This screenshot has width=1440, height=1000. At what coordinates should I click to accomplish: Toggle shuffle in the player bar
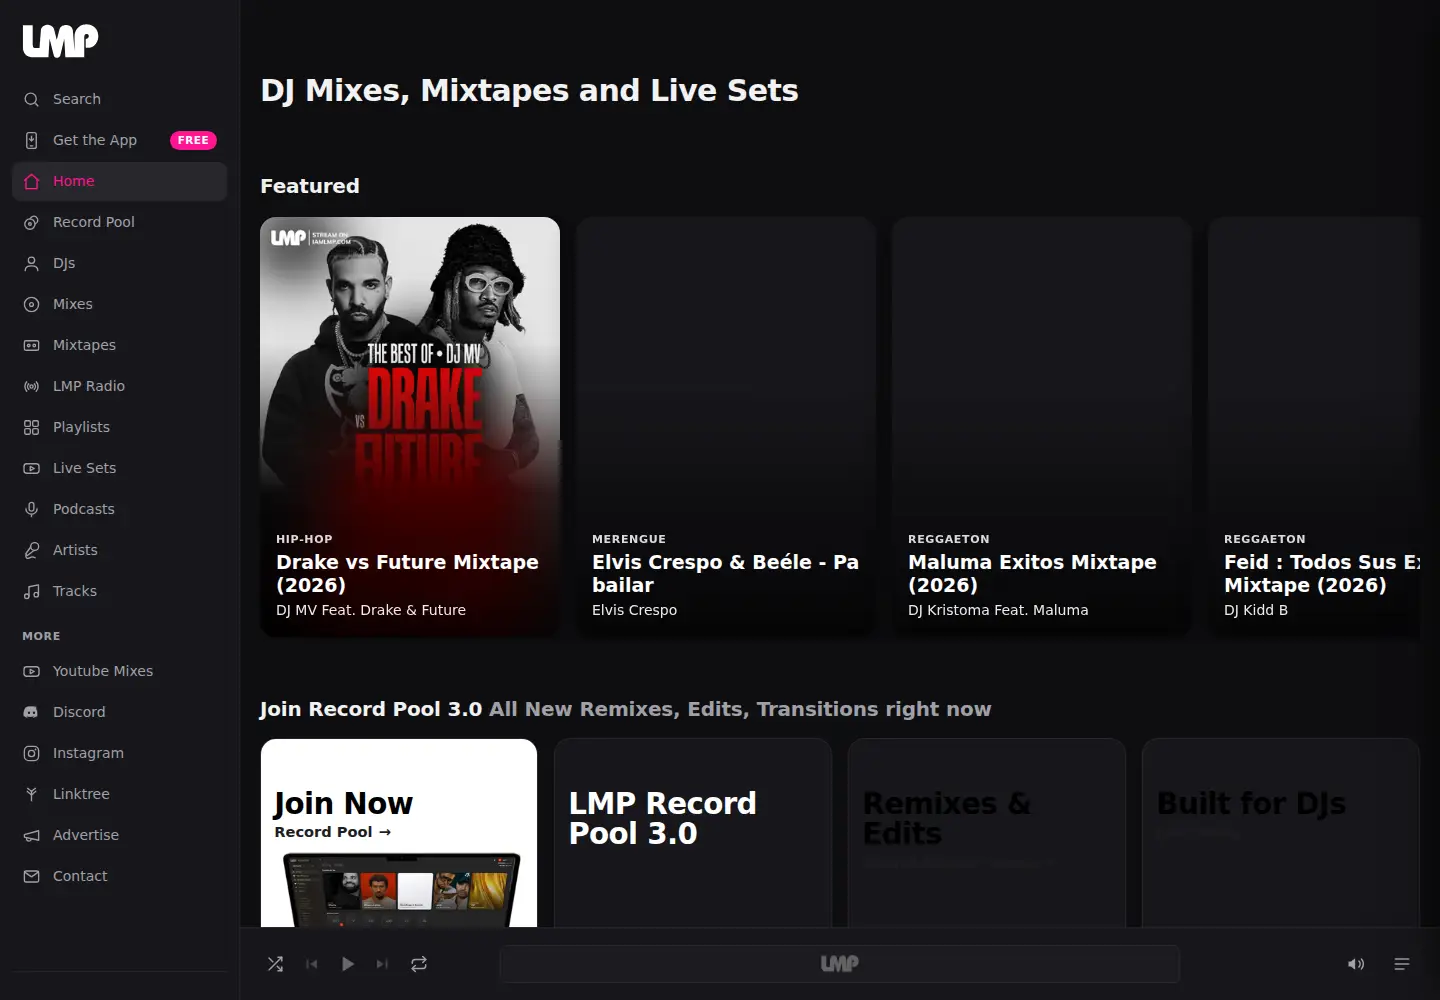[x=275, y=964]
